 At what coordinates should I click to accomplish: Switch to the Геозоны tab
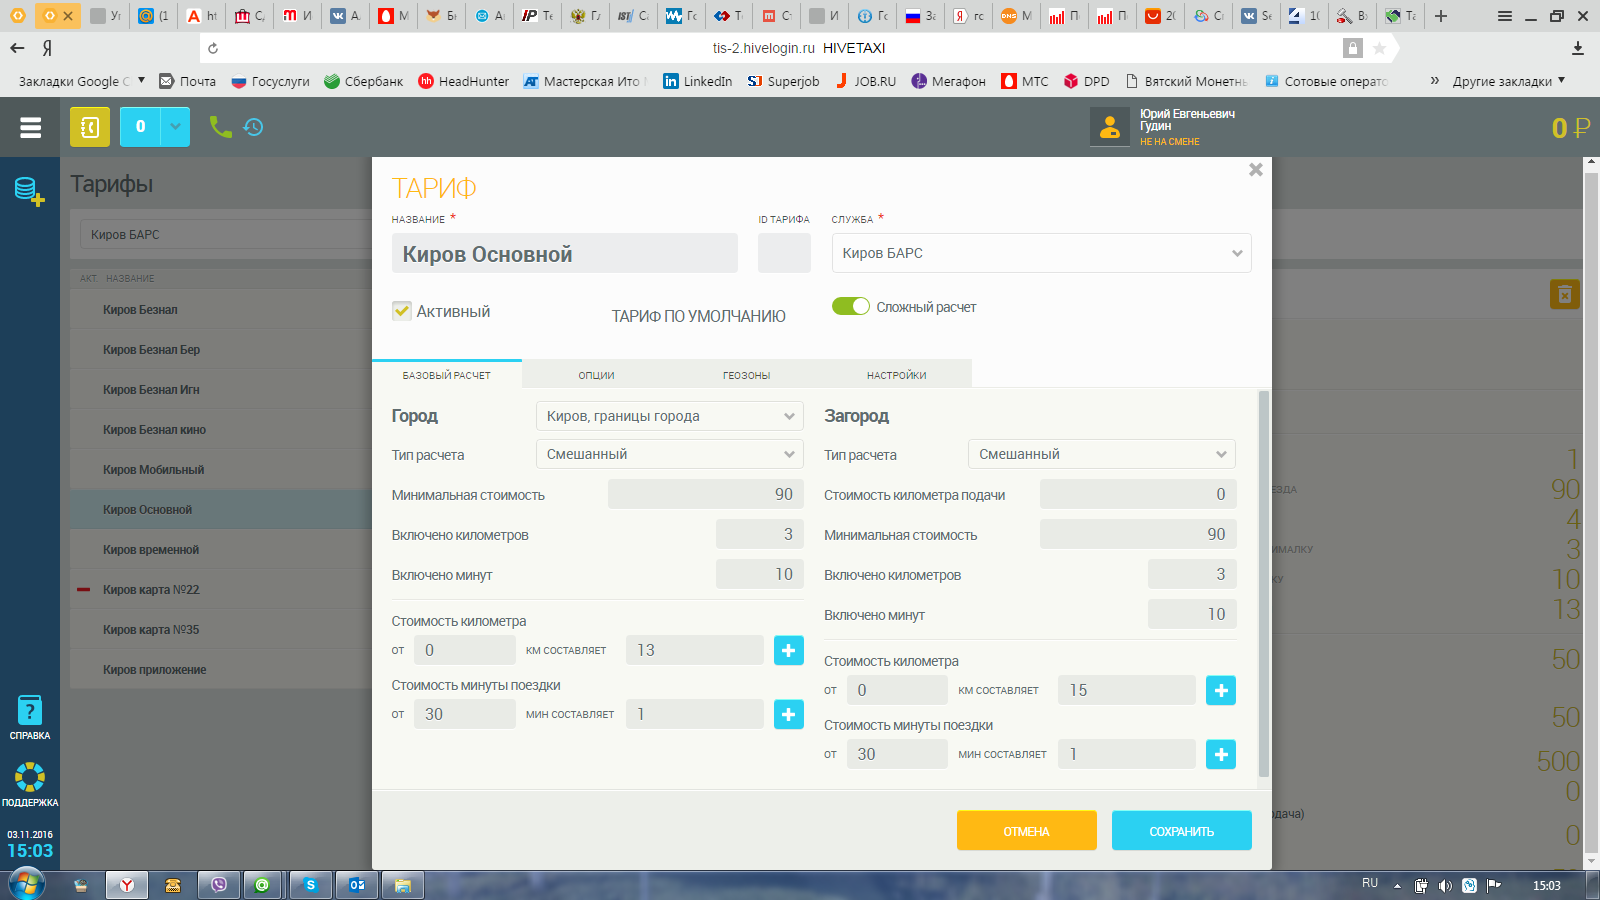[746, 375]
